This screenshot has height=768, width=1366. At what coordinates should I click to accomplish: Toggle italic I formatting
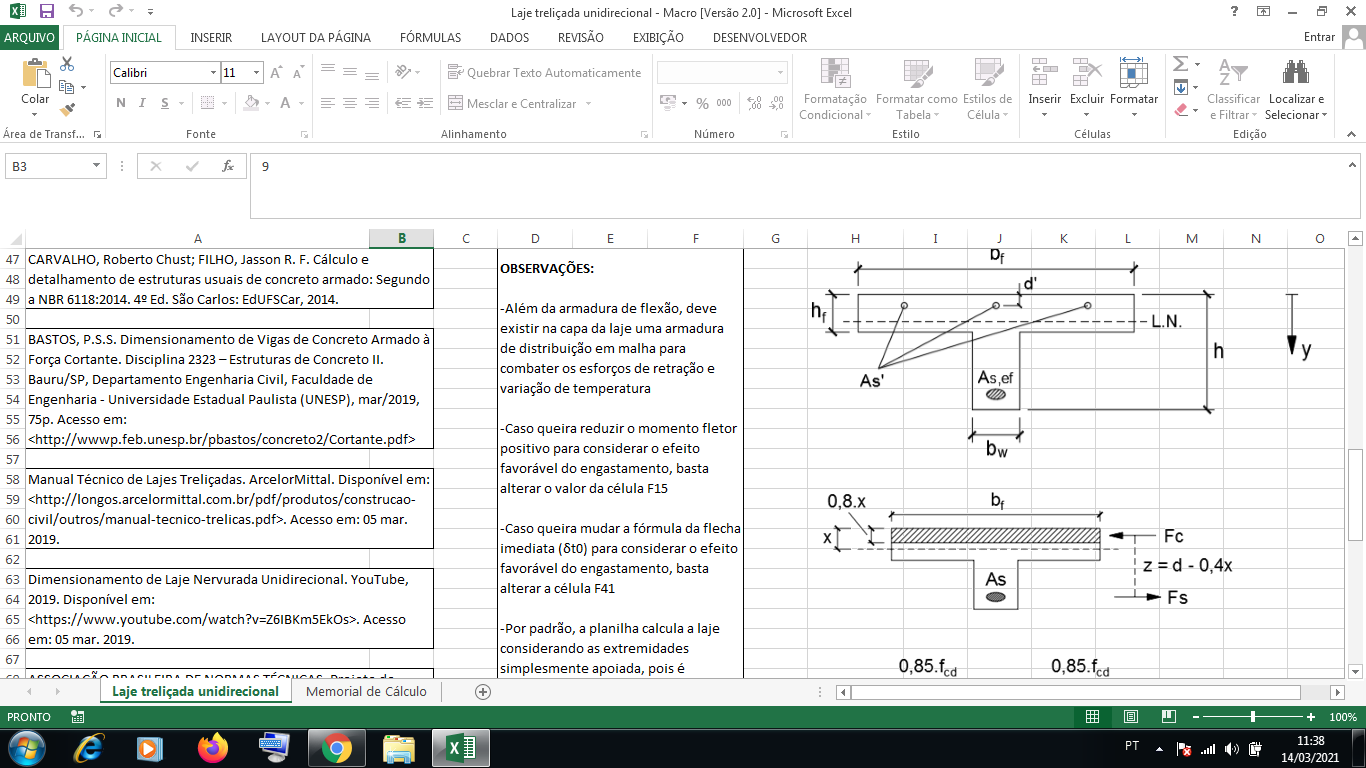coord(143,103)
